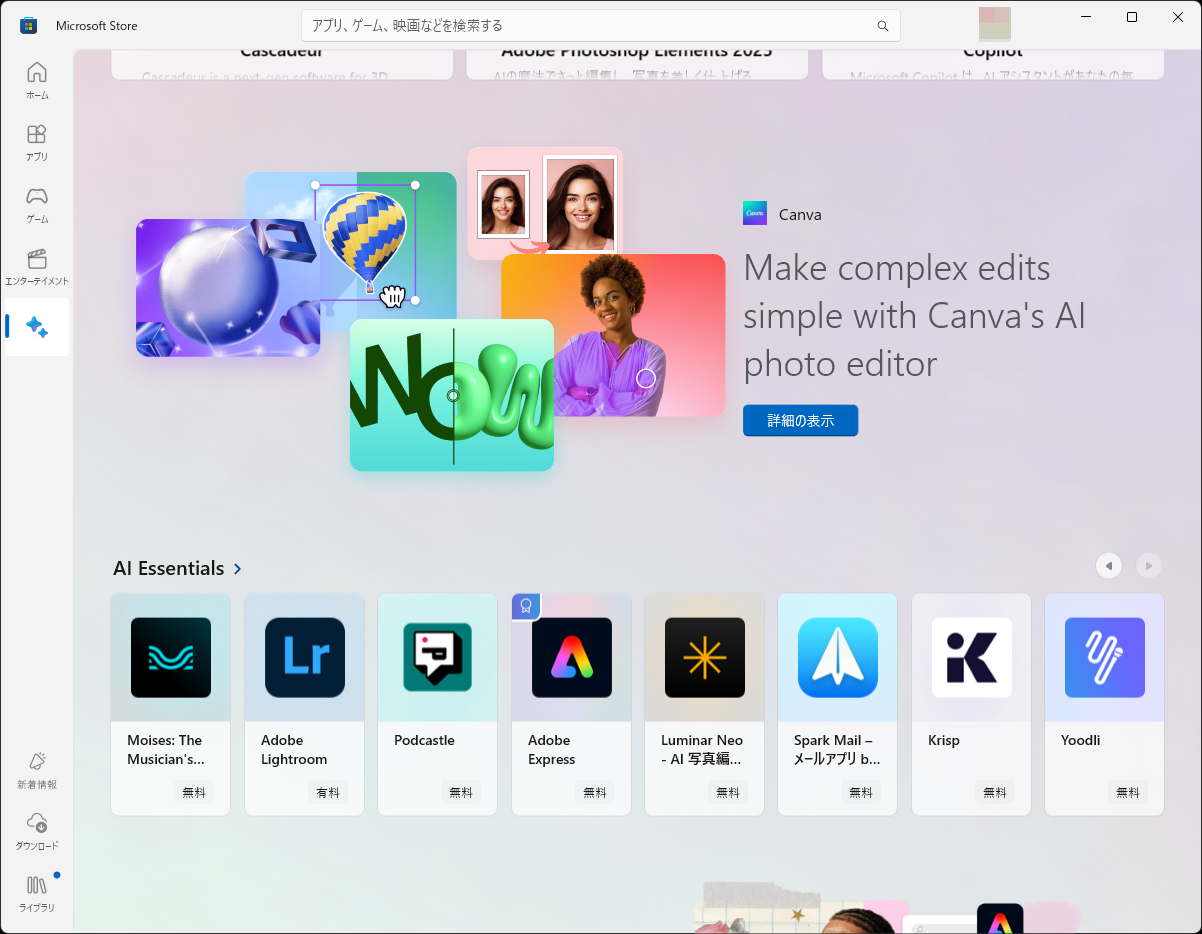Screen dimensions: 1202x934
Task: Select the AI Hub sparkle icon
Action: click(37, 327)
